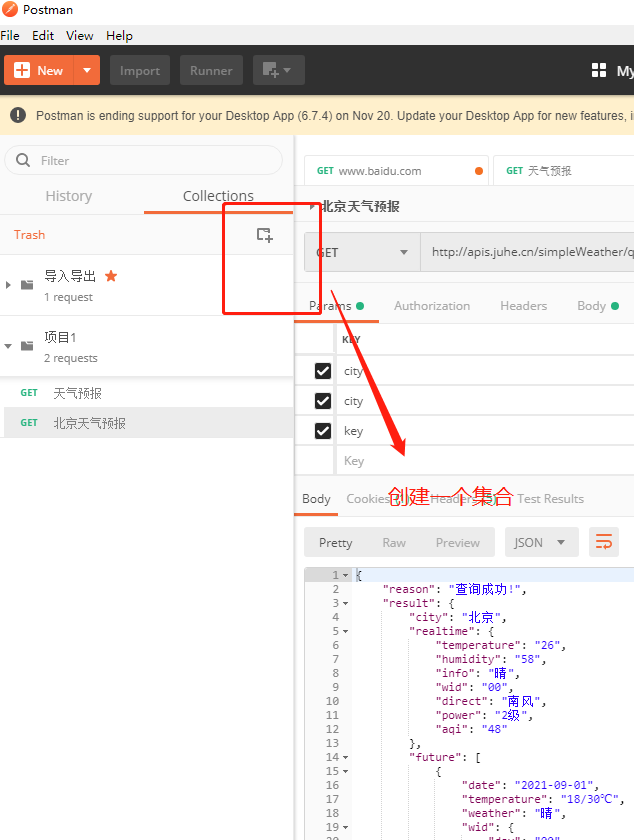Click the 导入导出 folder icon
This screenshot has width=634, height=840.
pos(27,284)
